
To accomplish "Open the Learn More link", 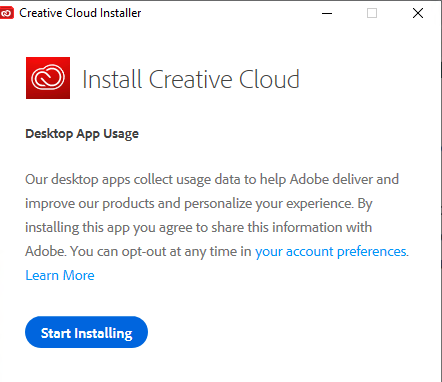I will pyautogui.click(x=60, y=276).
